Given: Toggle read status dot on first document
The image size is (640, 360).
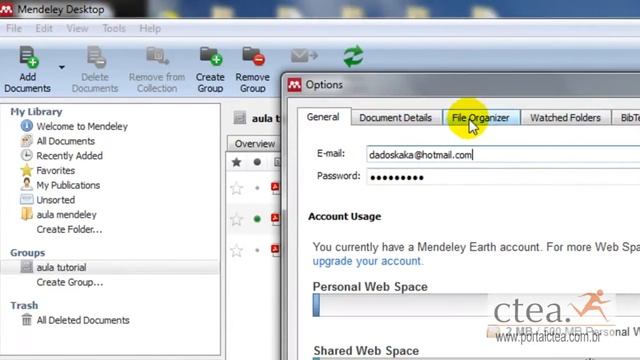Looking at the screenshot, I should pyautogui.click(x=257, y=188).
